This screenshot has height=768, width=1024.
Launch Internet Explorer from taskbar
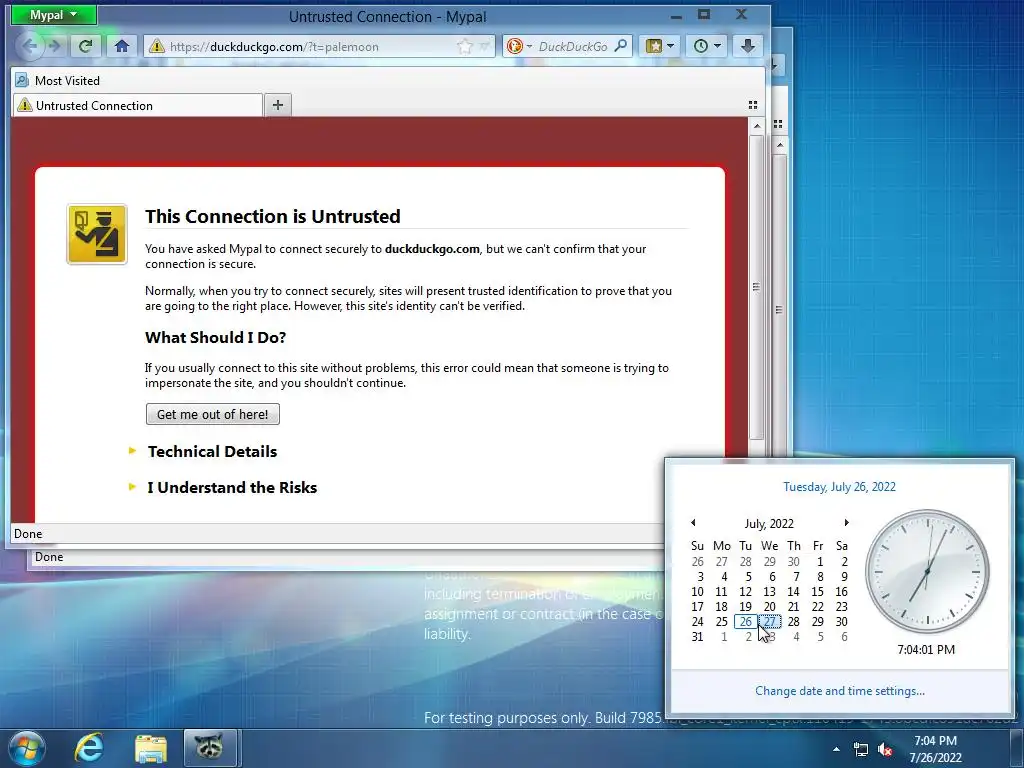coord(88,748)
